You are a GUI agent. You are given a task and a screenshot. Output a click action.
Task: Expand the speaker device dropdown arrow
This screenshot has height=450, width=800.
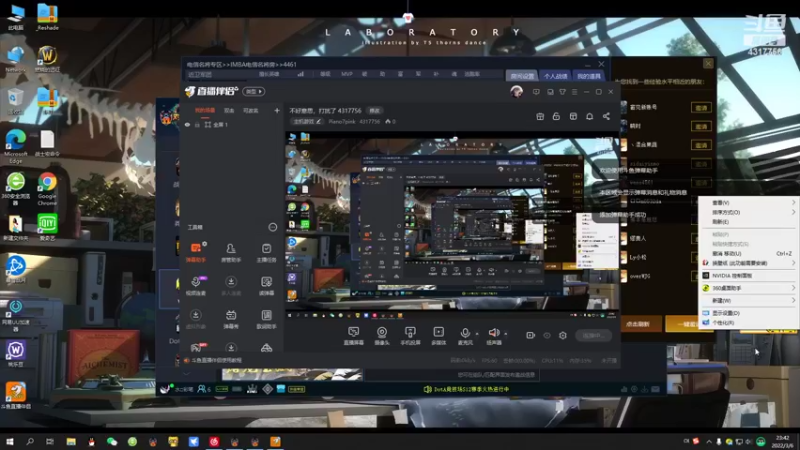pyautogui.click(x=506, y=334)
